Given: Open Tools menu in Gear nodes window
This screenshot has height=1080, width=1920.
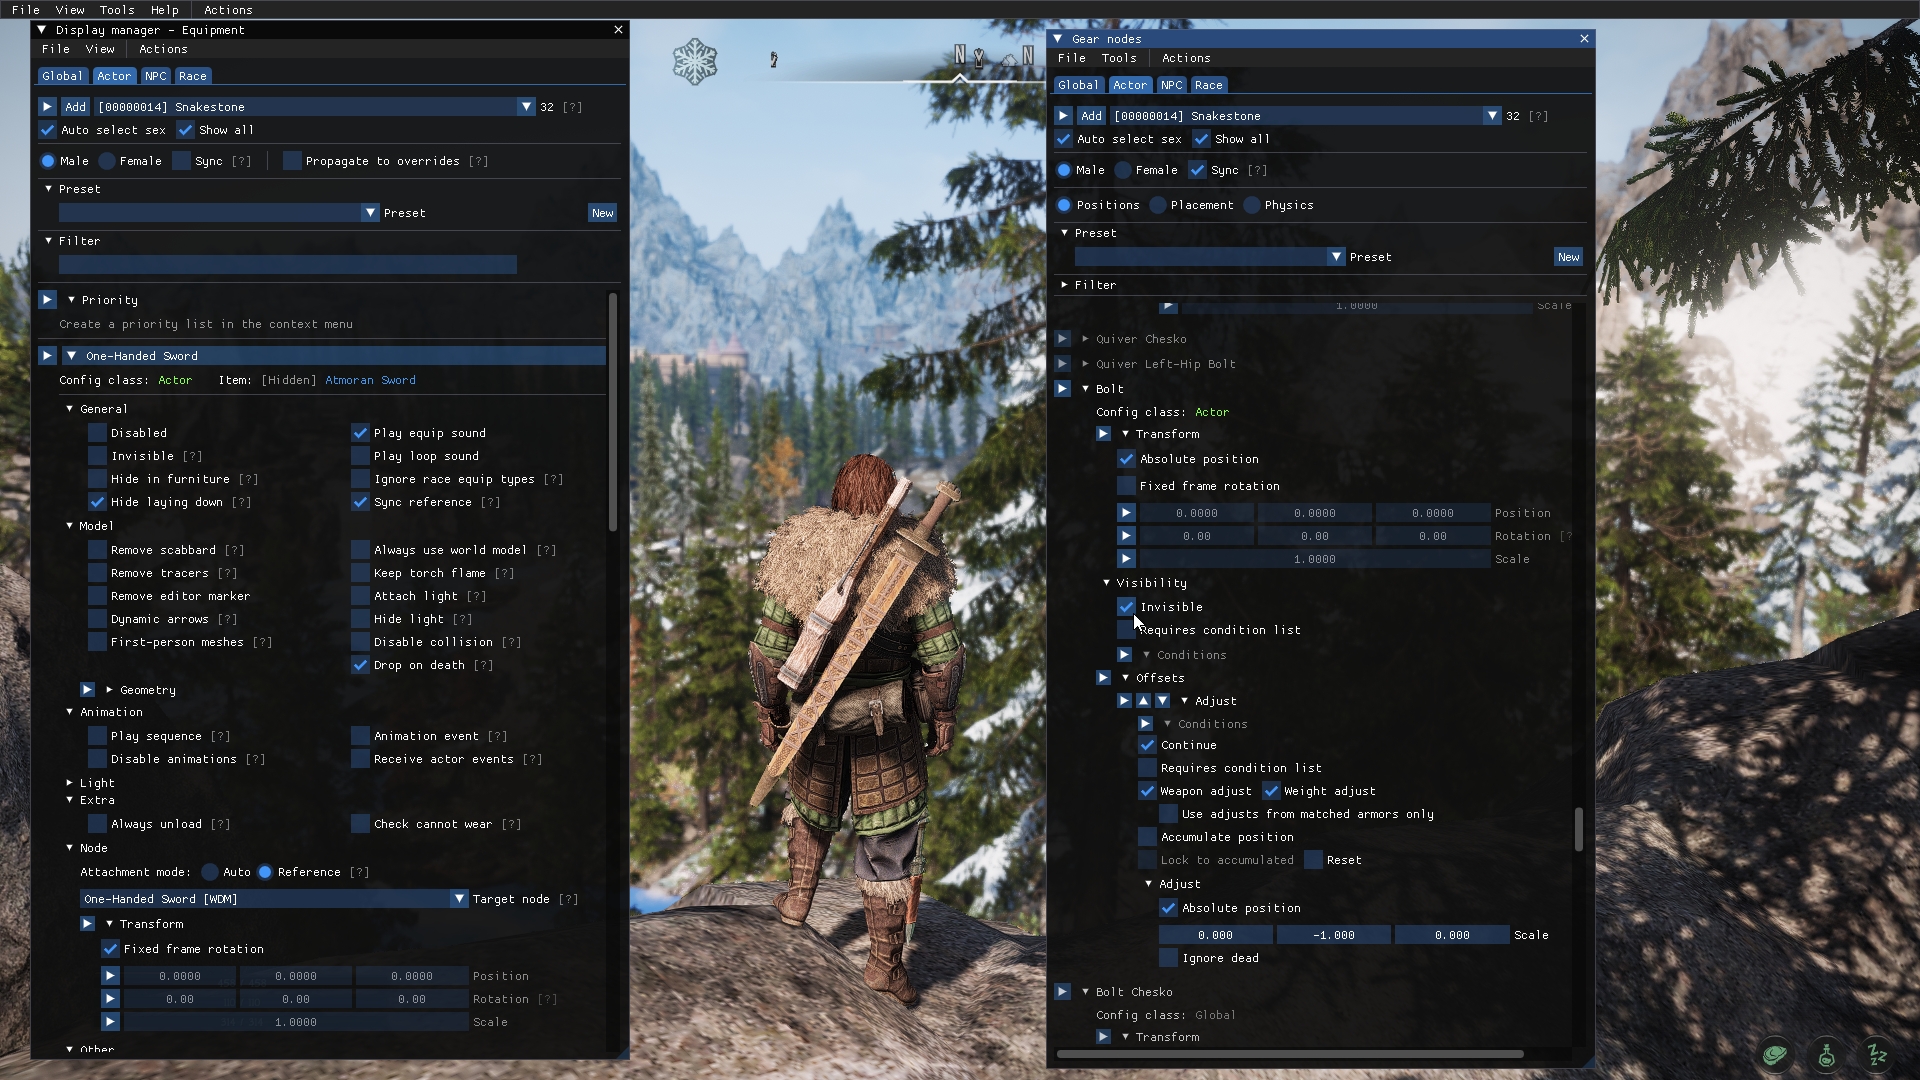Looking at the screenshot, I should pos(1119,58).
